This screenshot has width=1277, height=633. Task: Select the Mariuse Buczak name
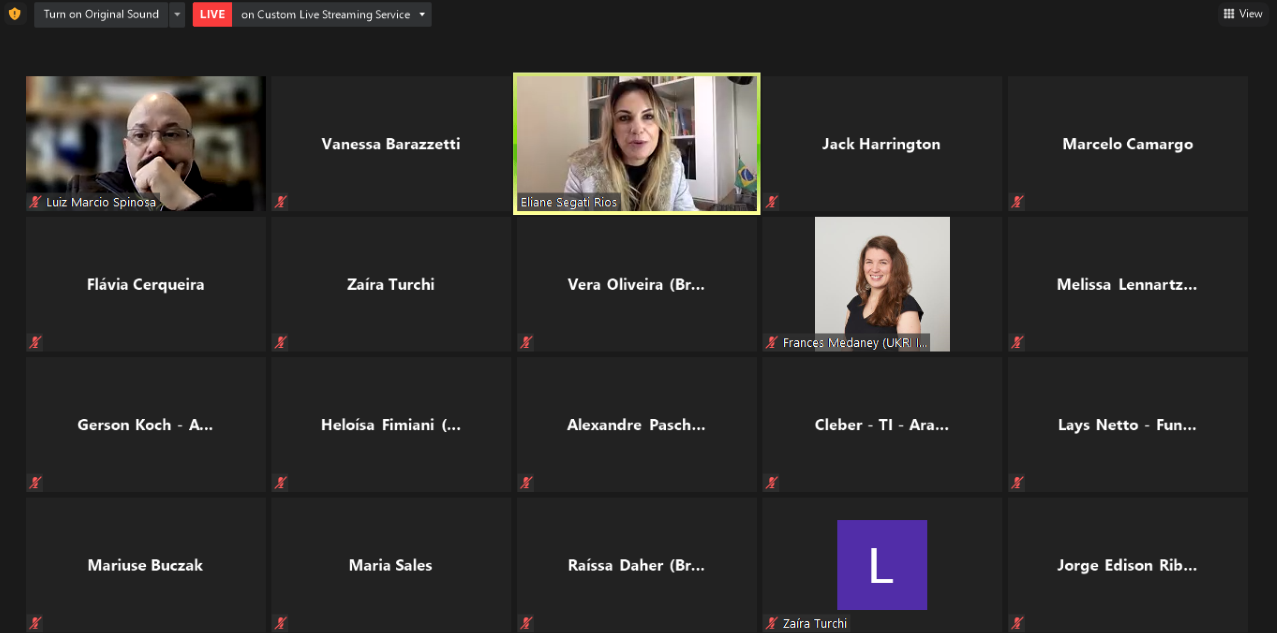click(x=146, y=565)
